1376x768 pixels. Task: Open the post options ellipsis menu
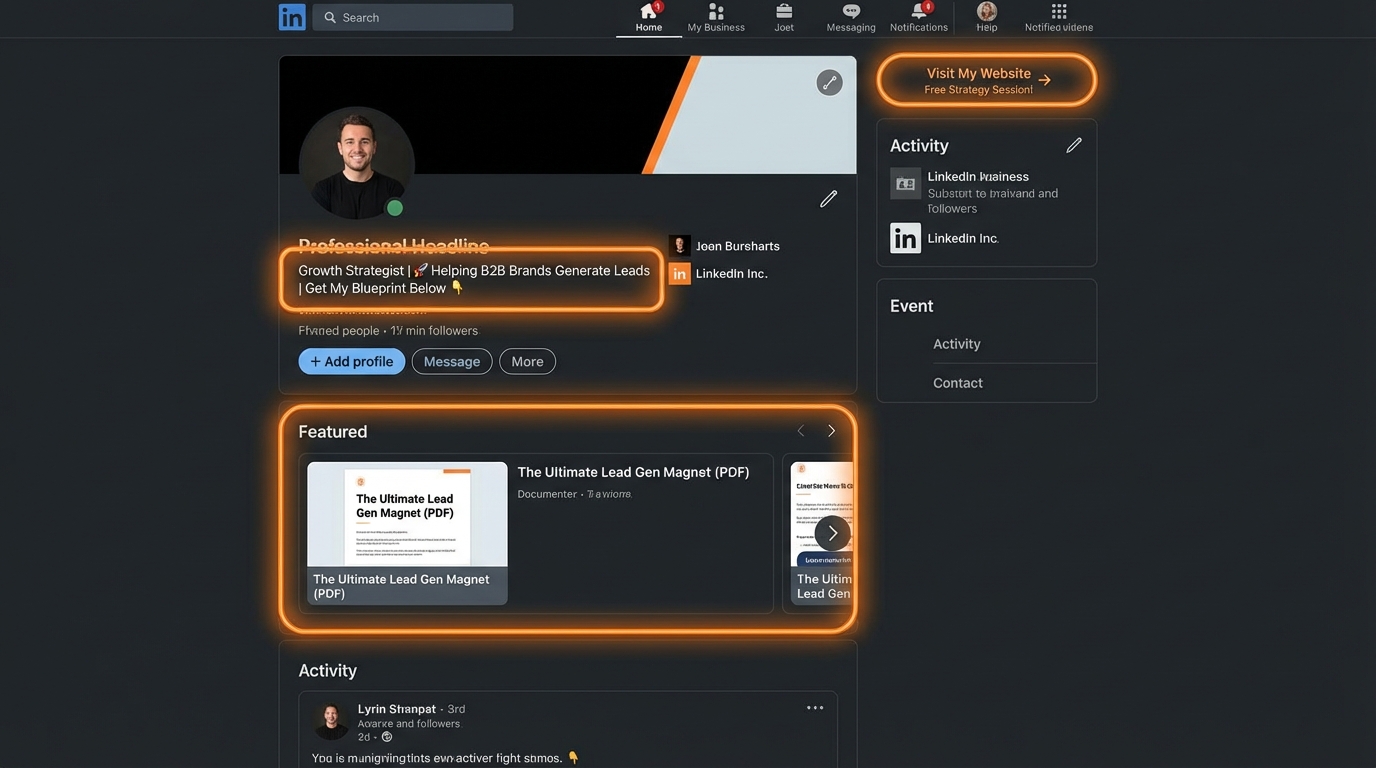click(813, 707)
